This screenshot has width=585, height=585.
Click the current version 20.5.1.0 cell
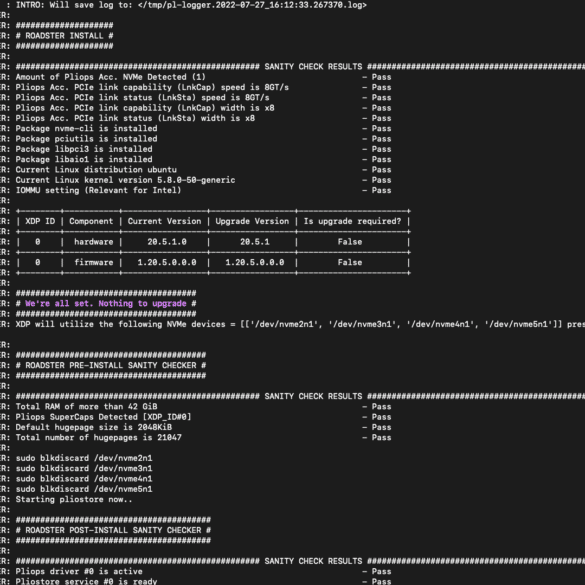(167, 242)
